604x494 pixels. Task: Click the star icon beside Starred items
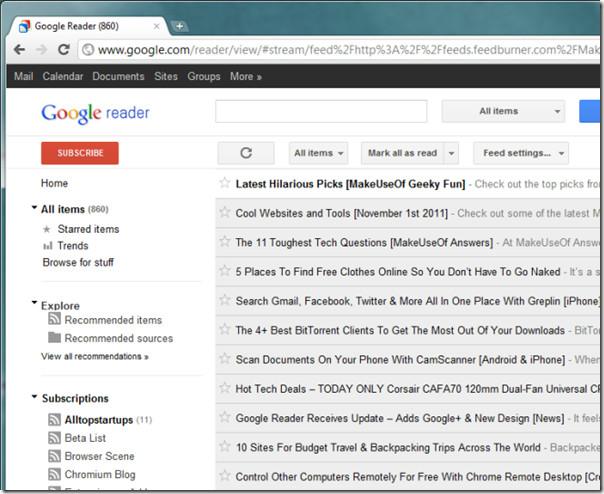tap(47, 229)
